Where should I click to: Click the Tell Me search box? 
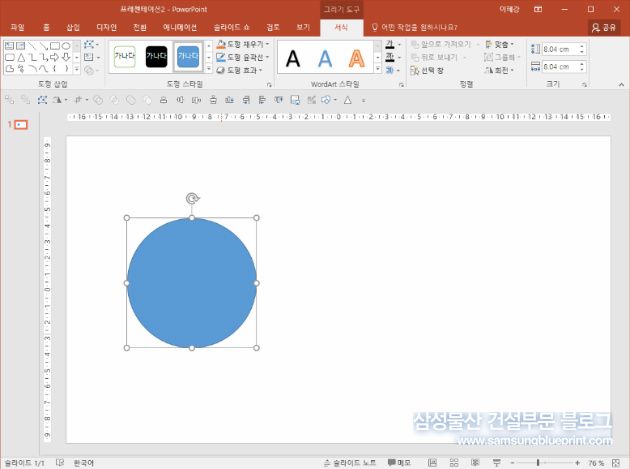415,27
